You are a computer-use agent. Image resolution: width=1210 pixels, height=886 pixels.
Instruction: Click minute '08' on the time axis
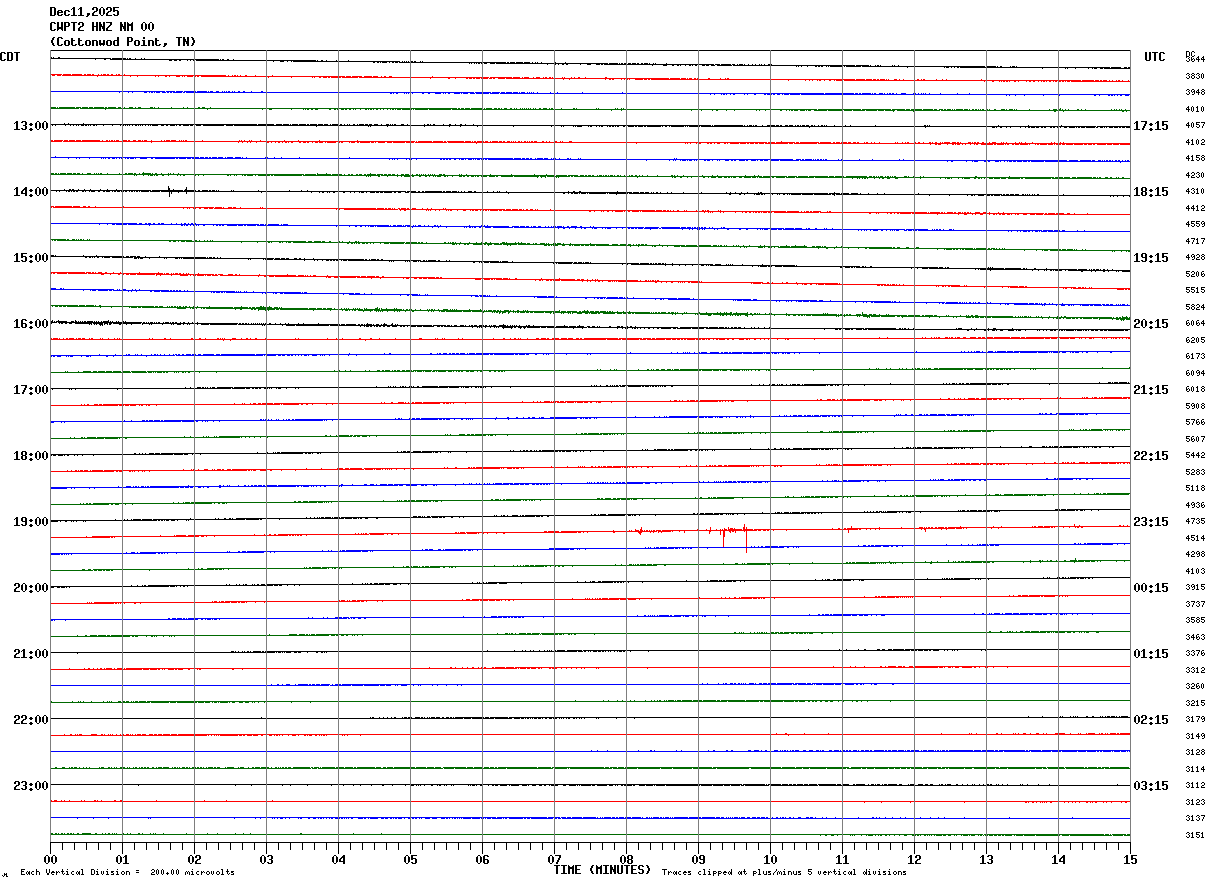pyautogui.click(x=626, y=859)
